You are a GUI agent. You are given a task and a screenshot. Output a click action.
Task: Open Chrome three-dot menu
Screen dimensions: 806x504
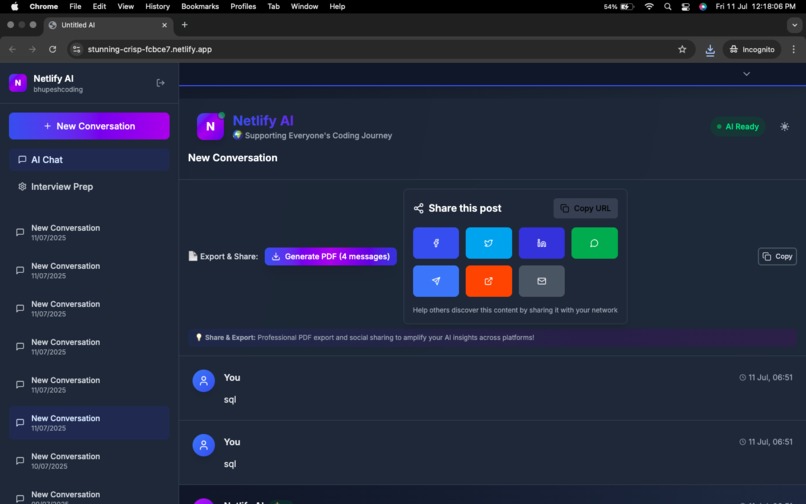[x=794, y=49]
